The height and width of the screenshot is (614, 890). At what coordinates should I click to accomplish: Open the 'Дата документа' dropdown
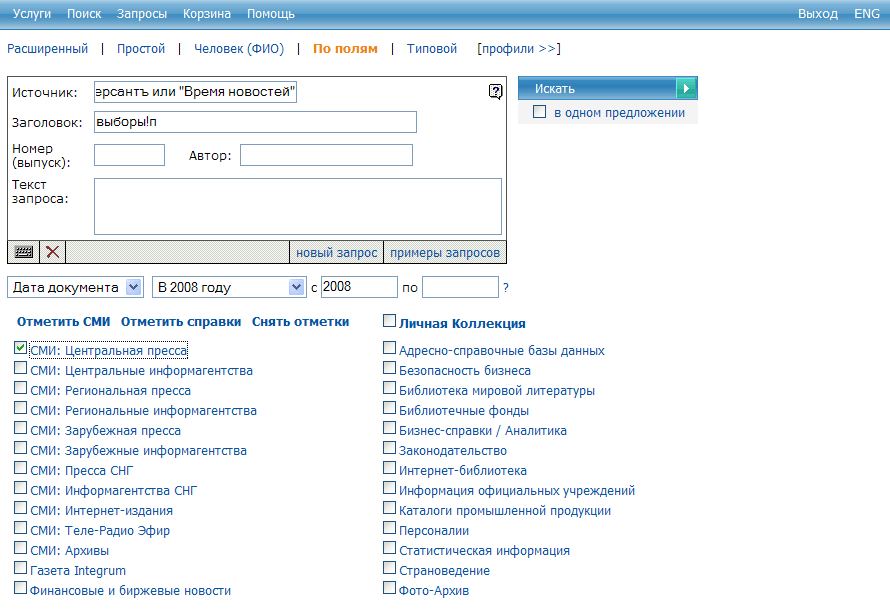[x=135, y=287]
